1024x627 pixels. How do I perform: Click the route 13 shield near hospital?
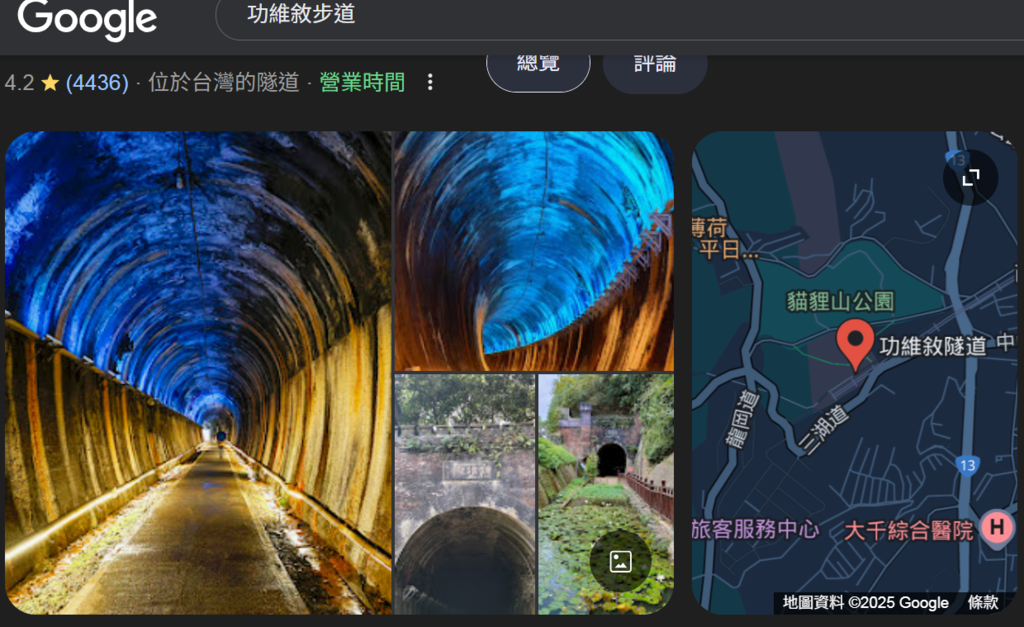click(x=967, y=466)
